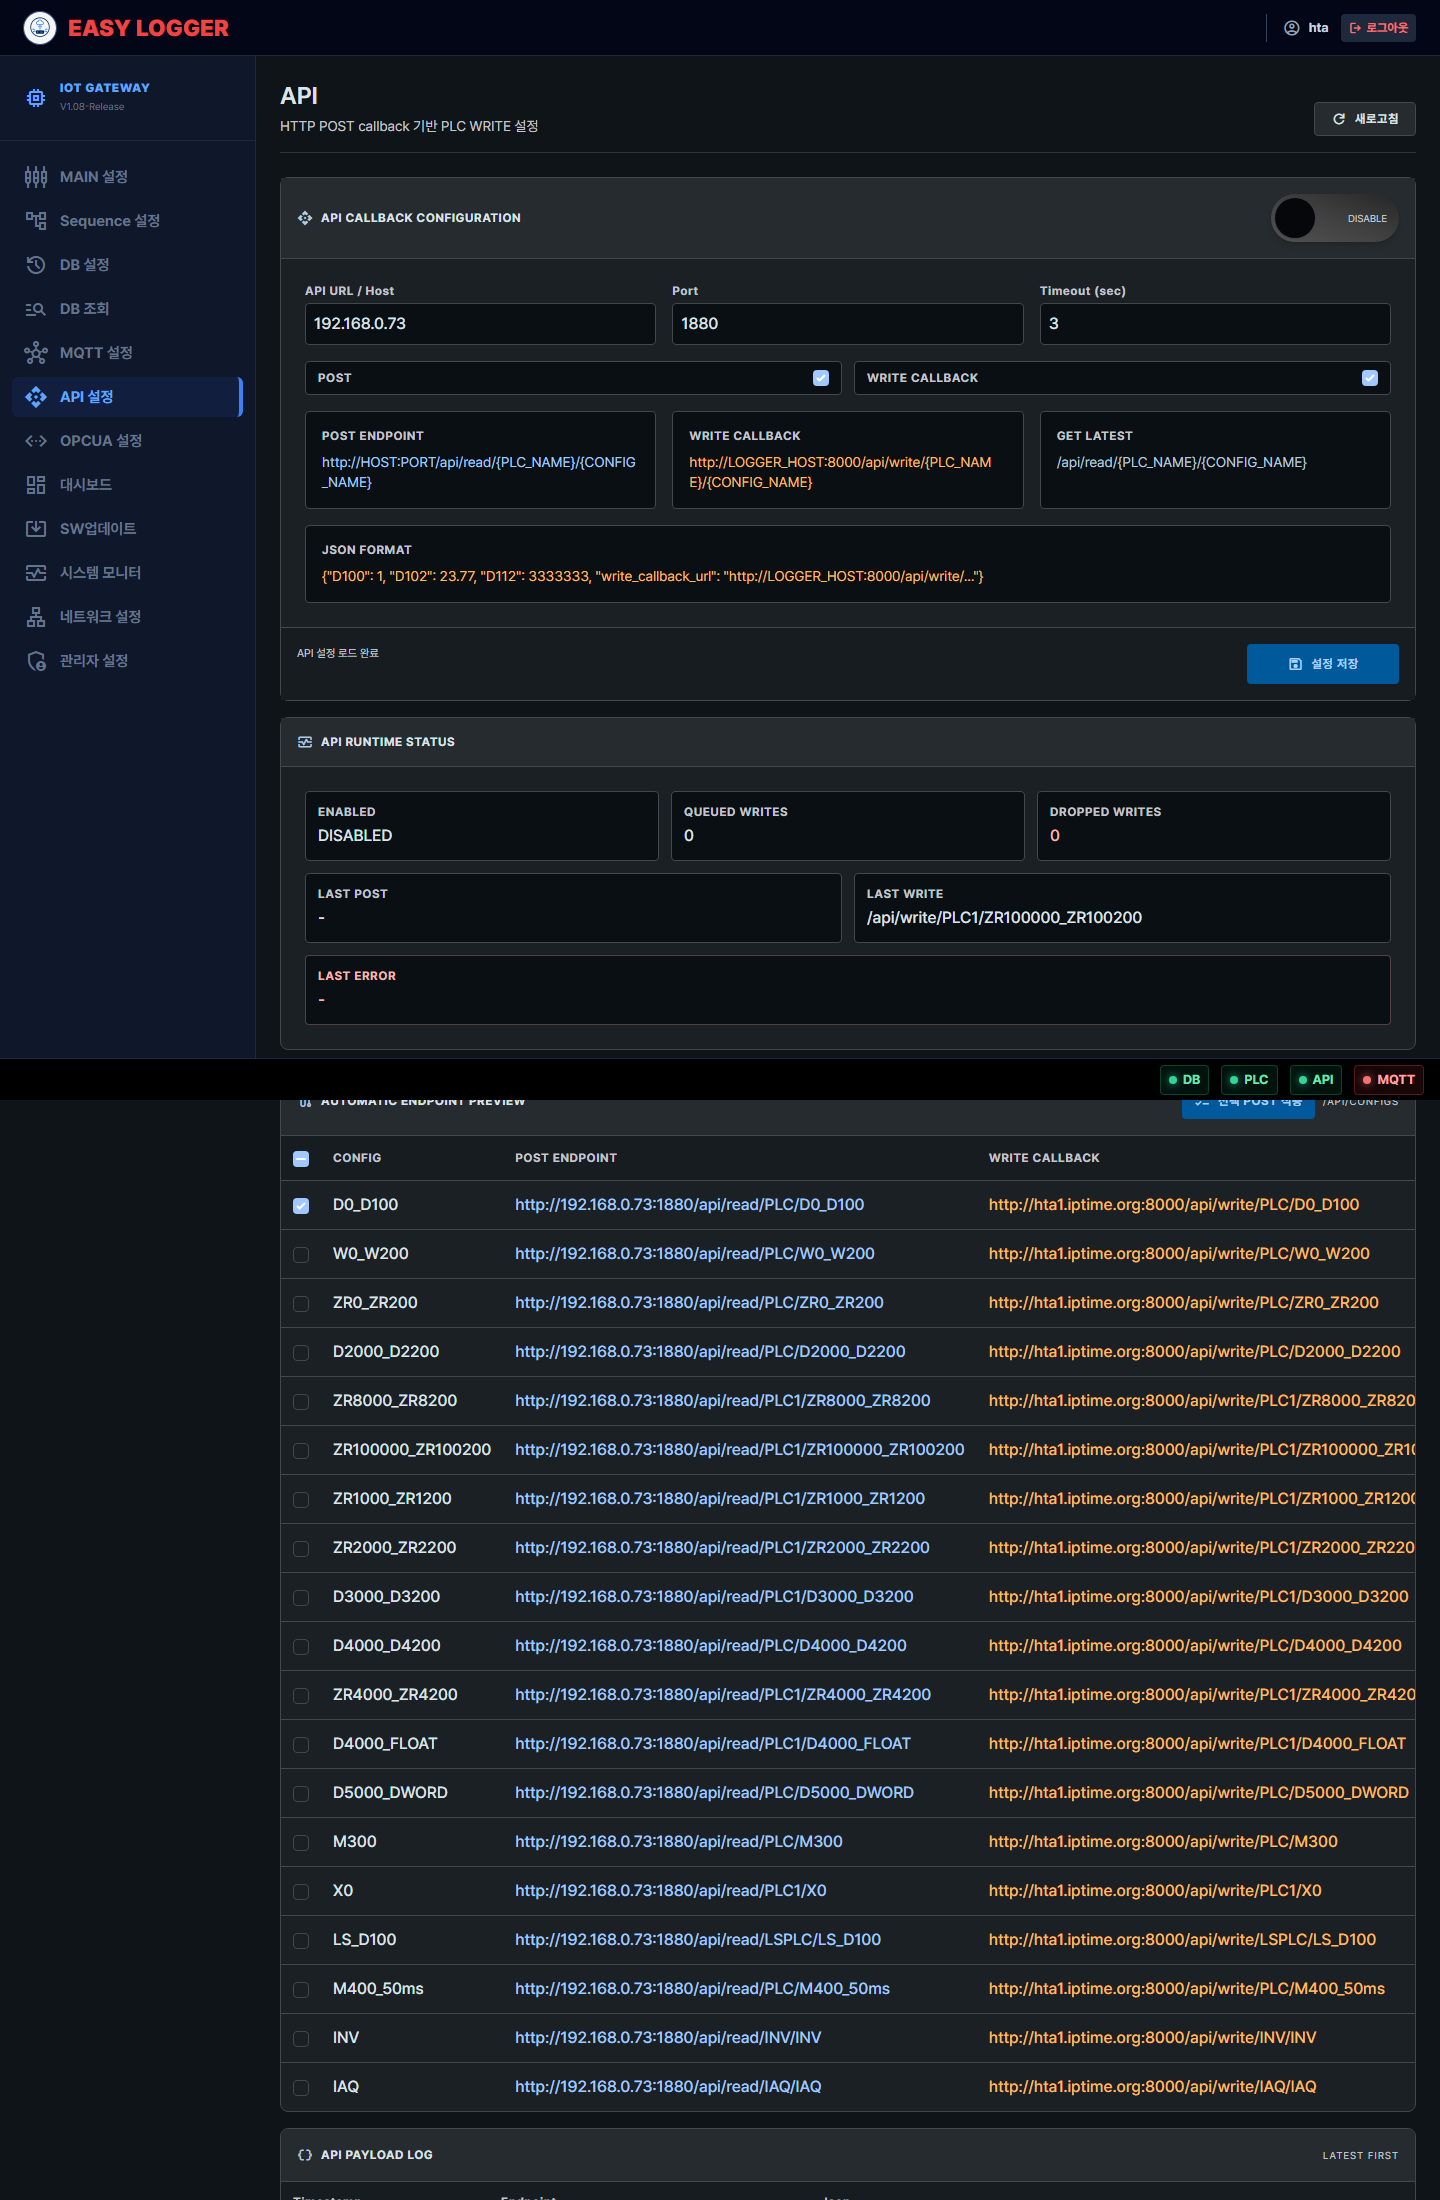
Task: Click the DROPPED WRITES value card
Action: [x=1214, y=826]
